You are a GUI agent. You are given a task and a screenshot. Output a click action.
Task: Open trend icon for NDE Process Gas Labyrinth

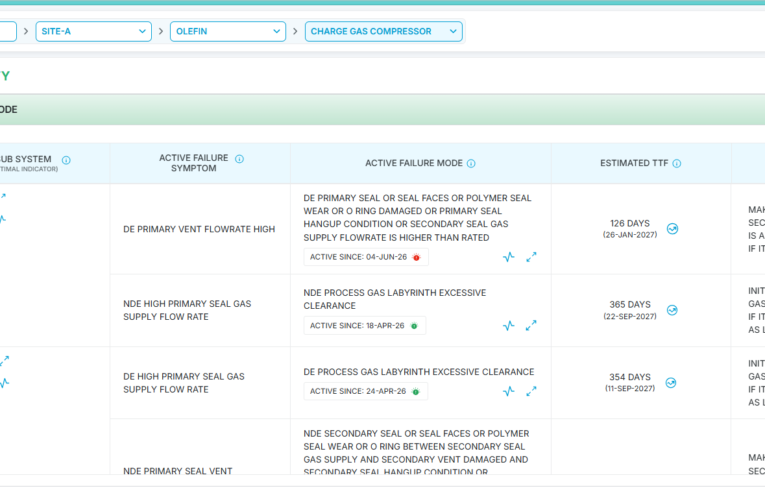point(508,325)
